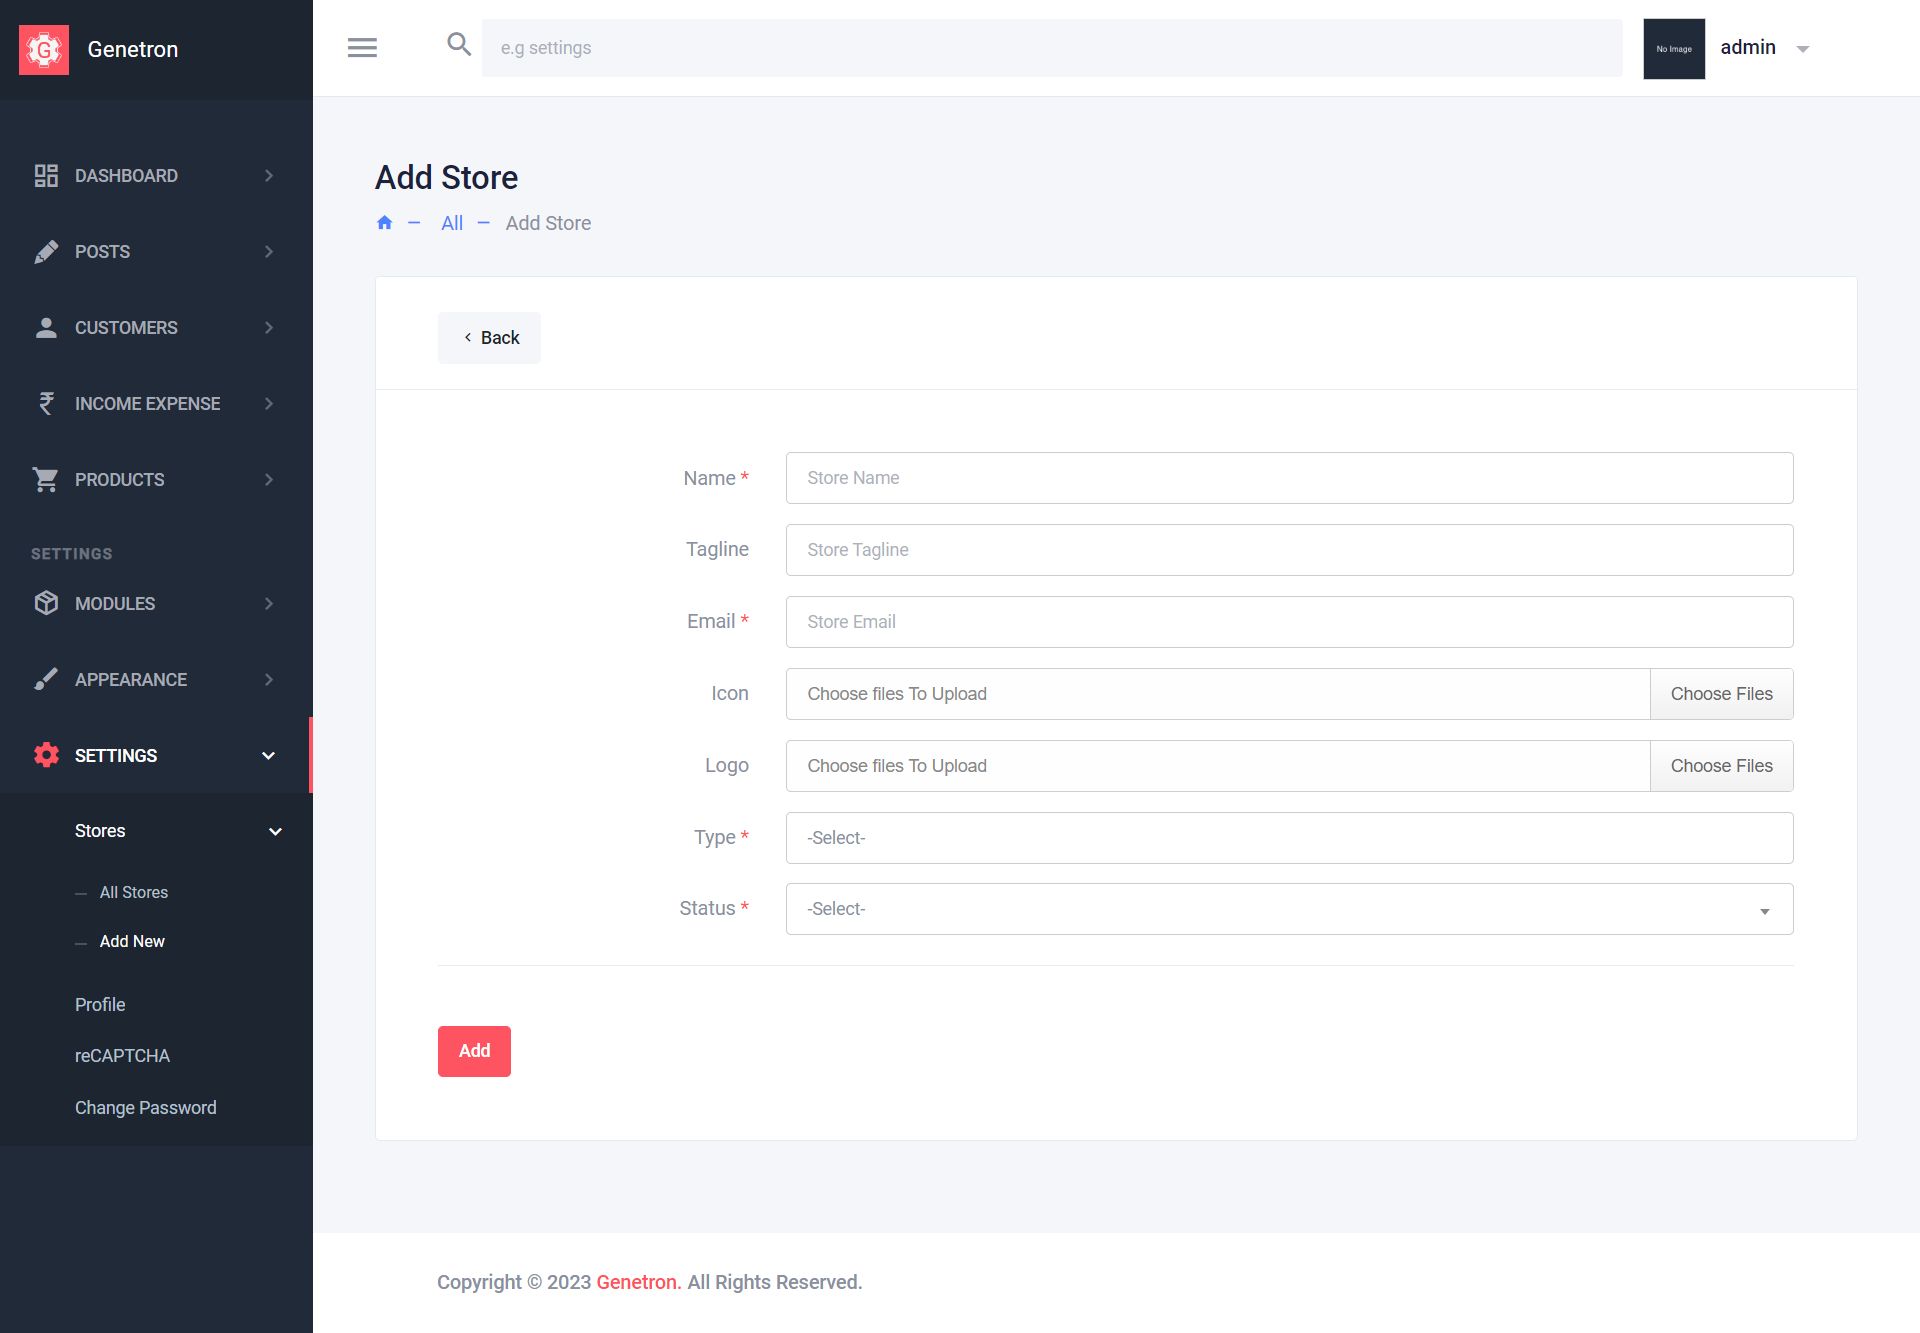Click the Dashboard grid icon

tap(46, 176)
